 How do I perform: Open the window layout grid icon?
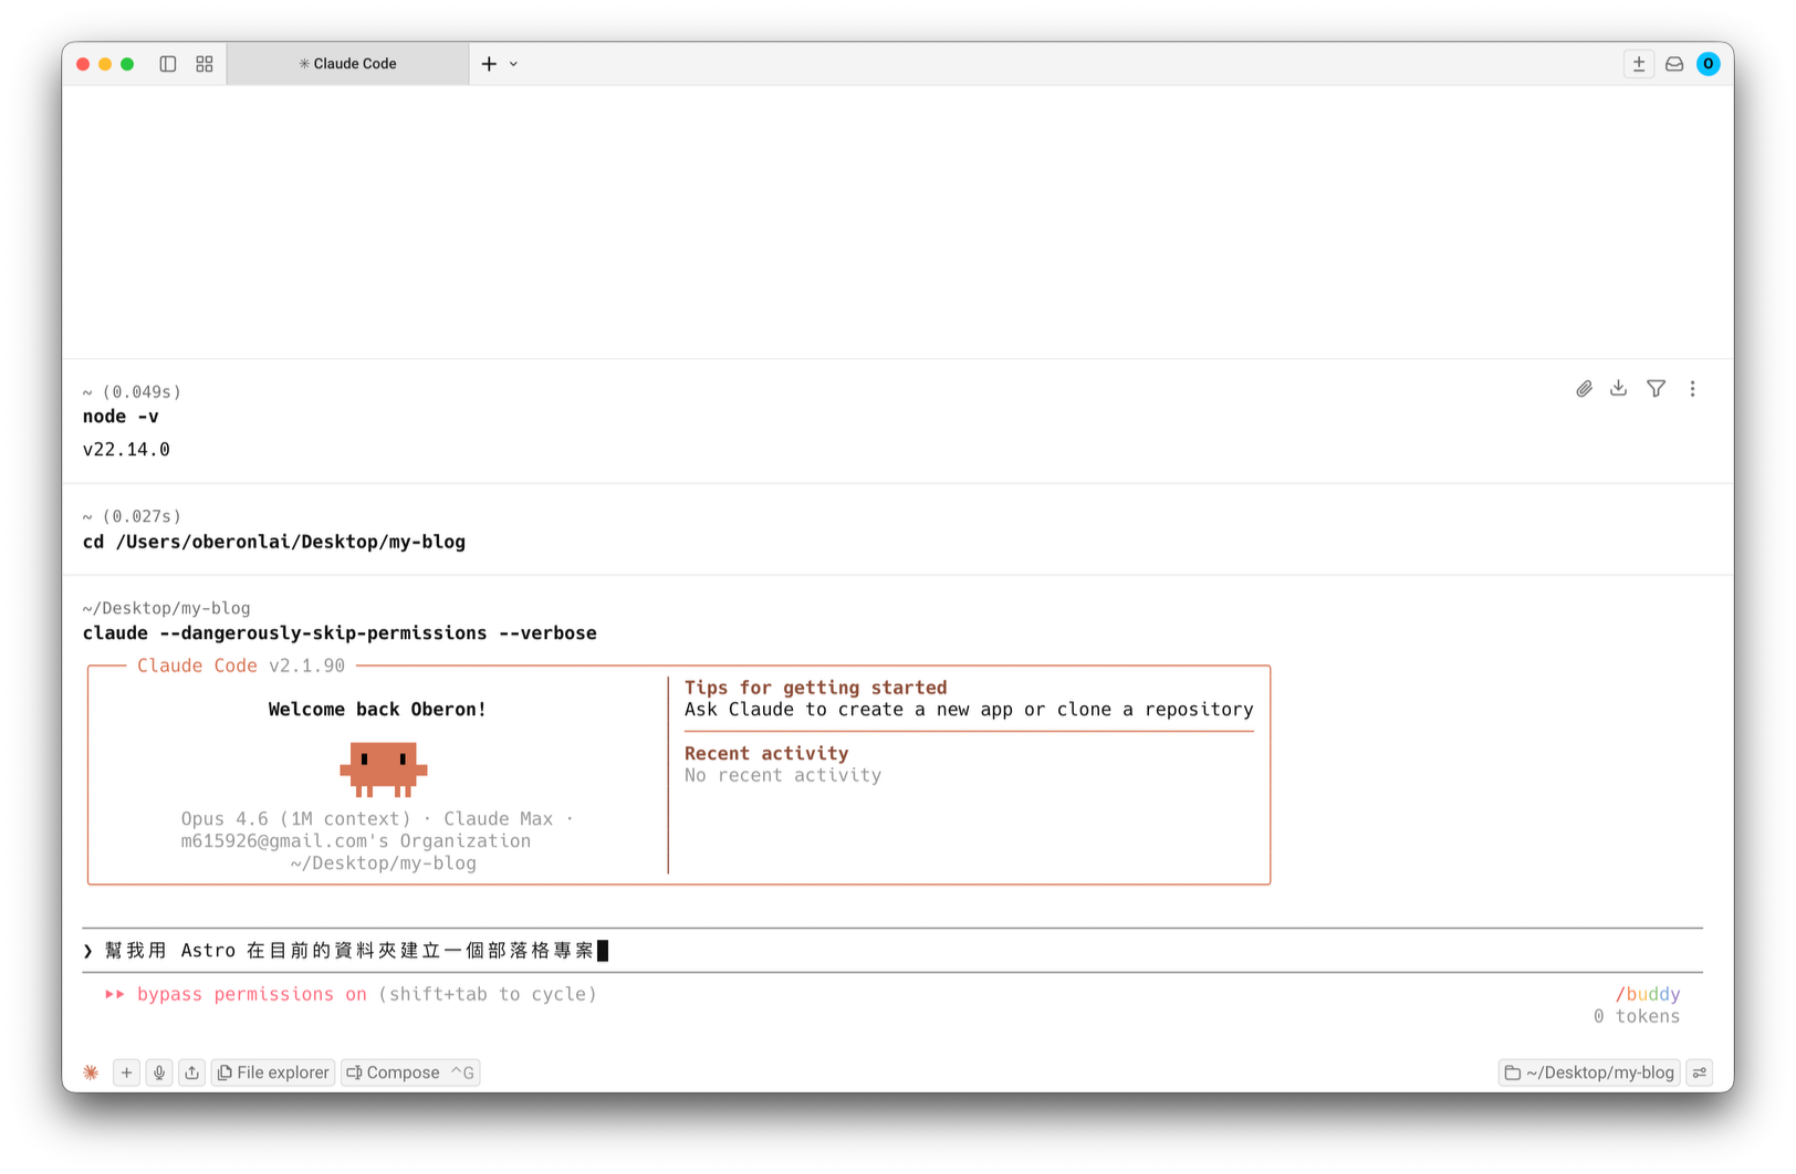pyautogui.click(x=204, y=63)
